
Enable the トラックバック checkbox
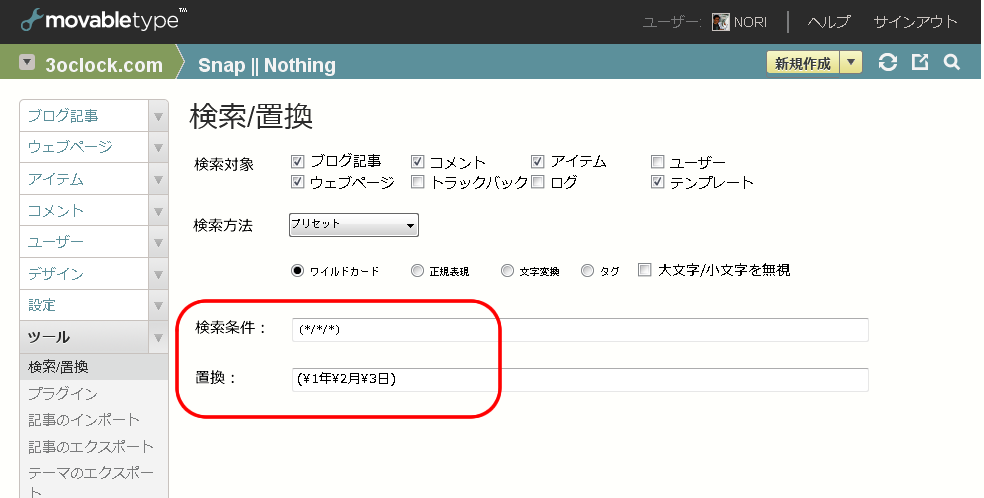(417, 183)
